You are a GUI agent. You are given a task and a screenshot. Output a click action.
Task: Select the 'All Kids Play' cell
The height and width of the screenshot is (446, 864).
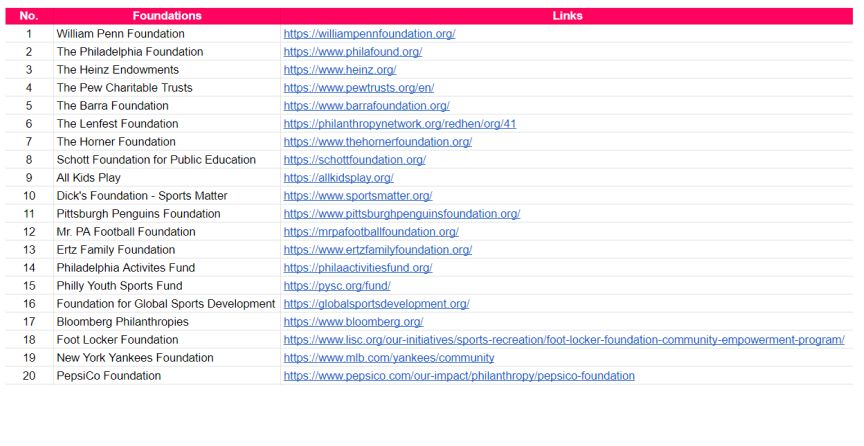pos(167,178)
